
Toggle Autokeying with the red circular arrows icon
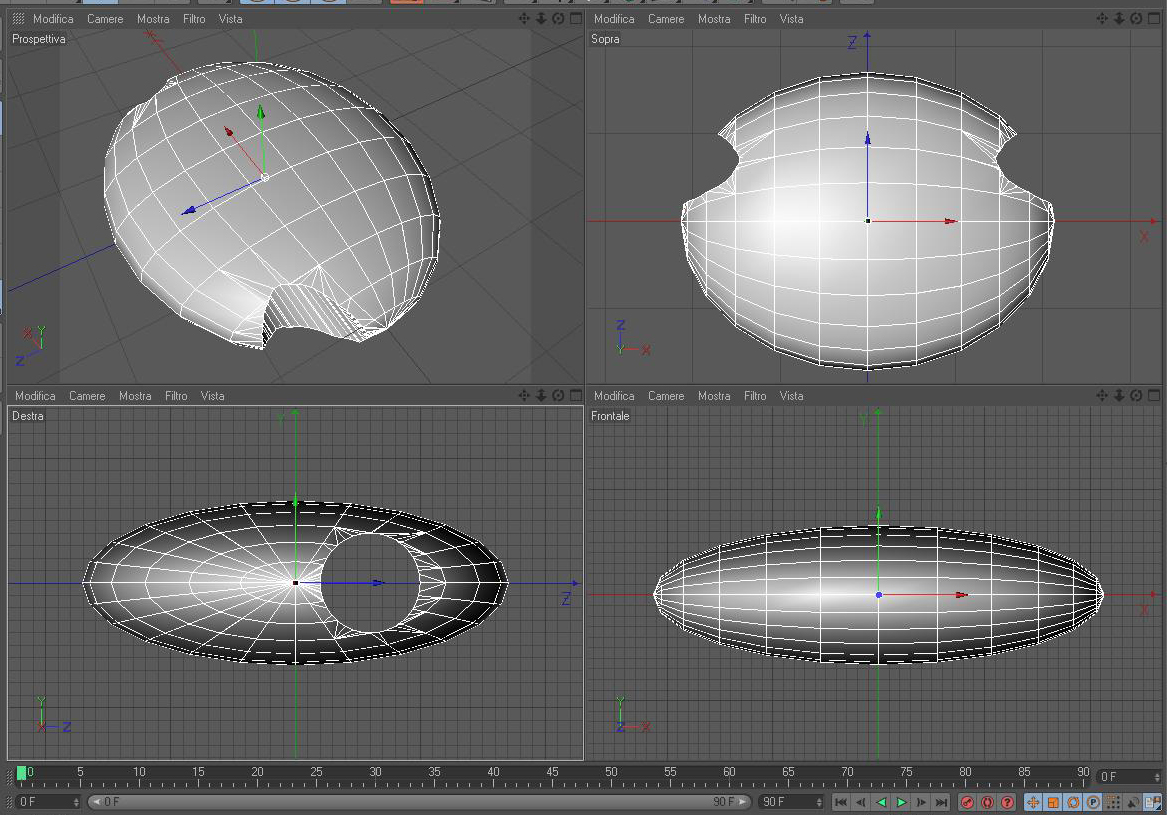[x=987, y=802]
